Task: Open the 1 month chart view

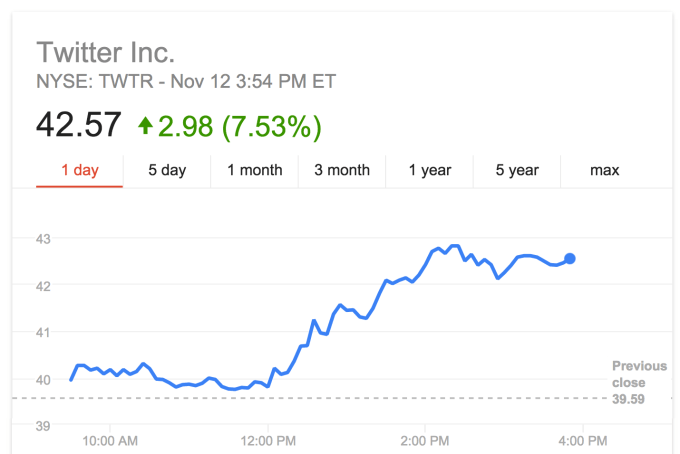Action: point(255,170)
